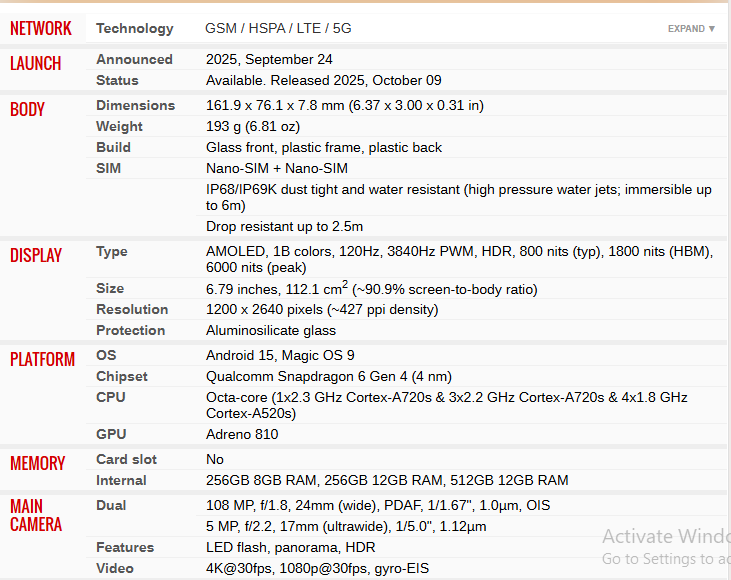Open the Chipset spec label
Screen dimensions: 731x580
[x=122, y=376]
